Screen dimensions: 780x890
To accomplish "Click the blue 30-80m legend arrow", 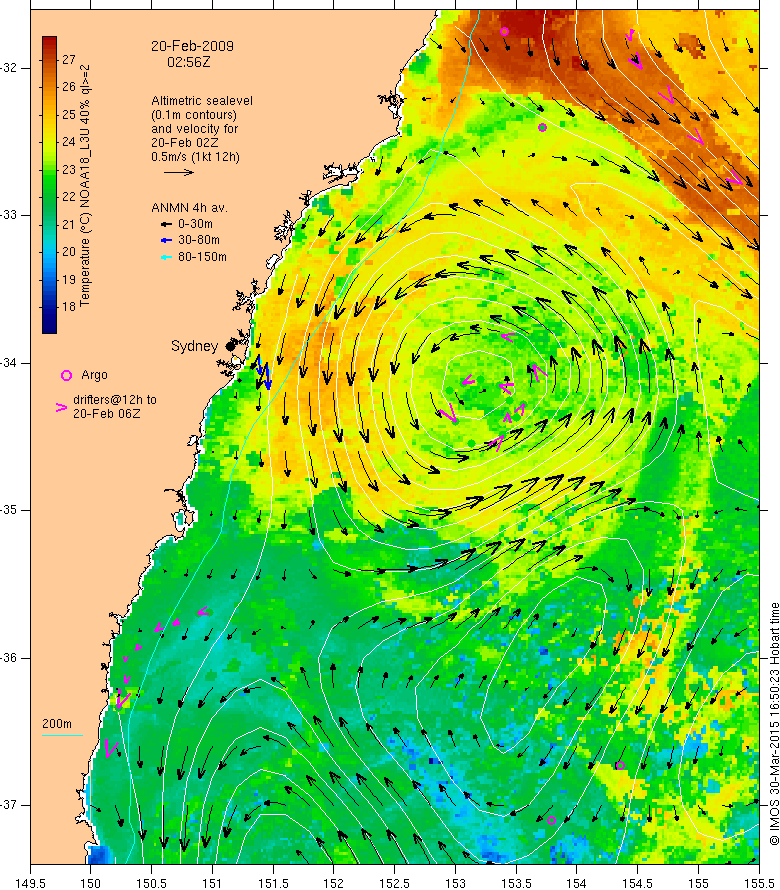I will pos(166,241).
